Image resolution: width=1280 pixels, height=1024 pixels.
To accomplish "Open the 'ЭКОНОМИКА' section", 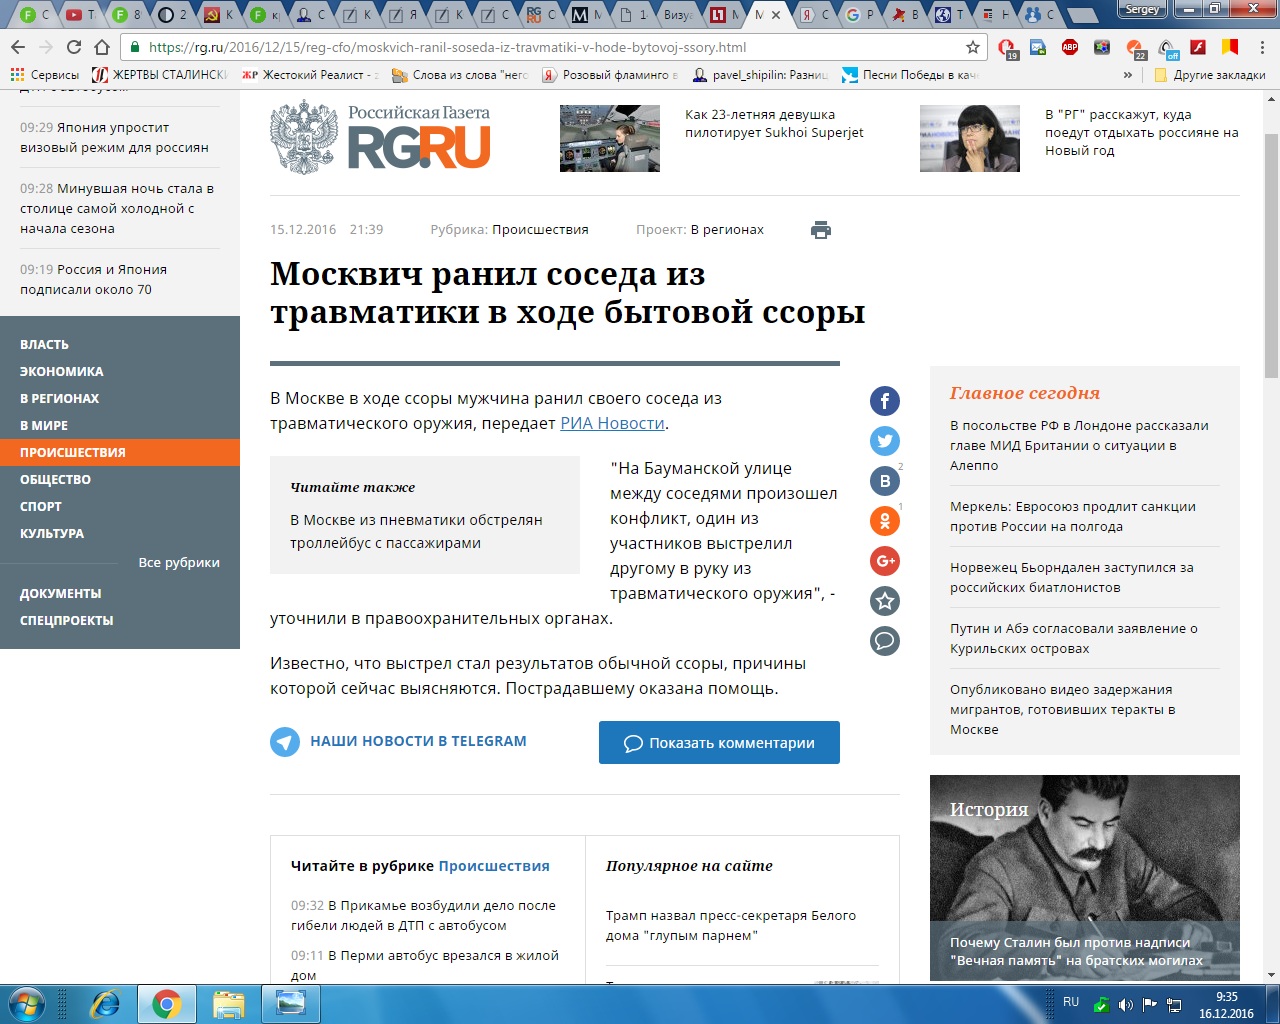I will 62,371.
